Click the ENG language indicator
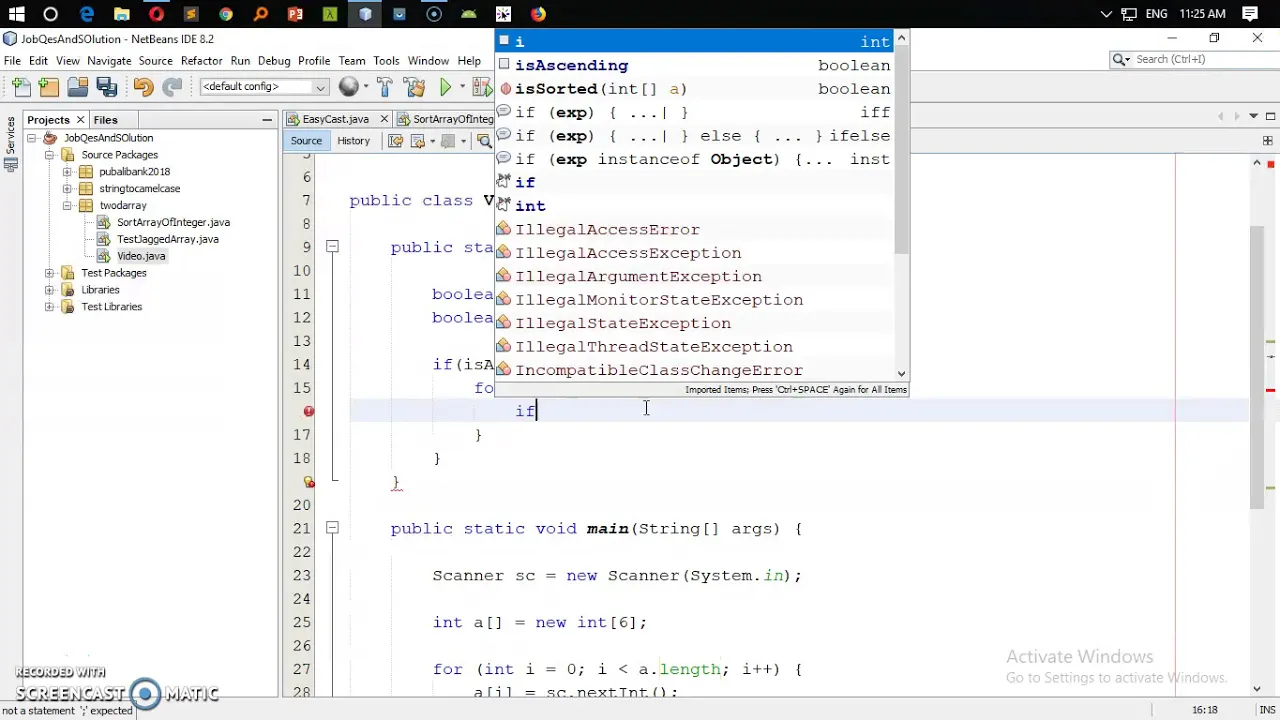Viewport: 1280px width, 720px height. tap(1156, 14)
